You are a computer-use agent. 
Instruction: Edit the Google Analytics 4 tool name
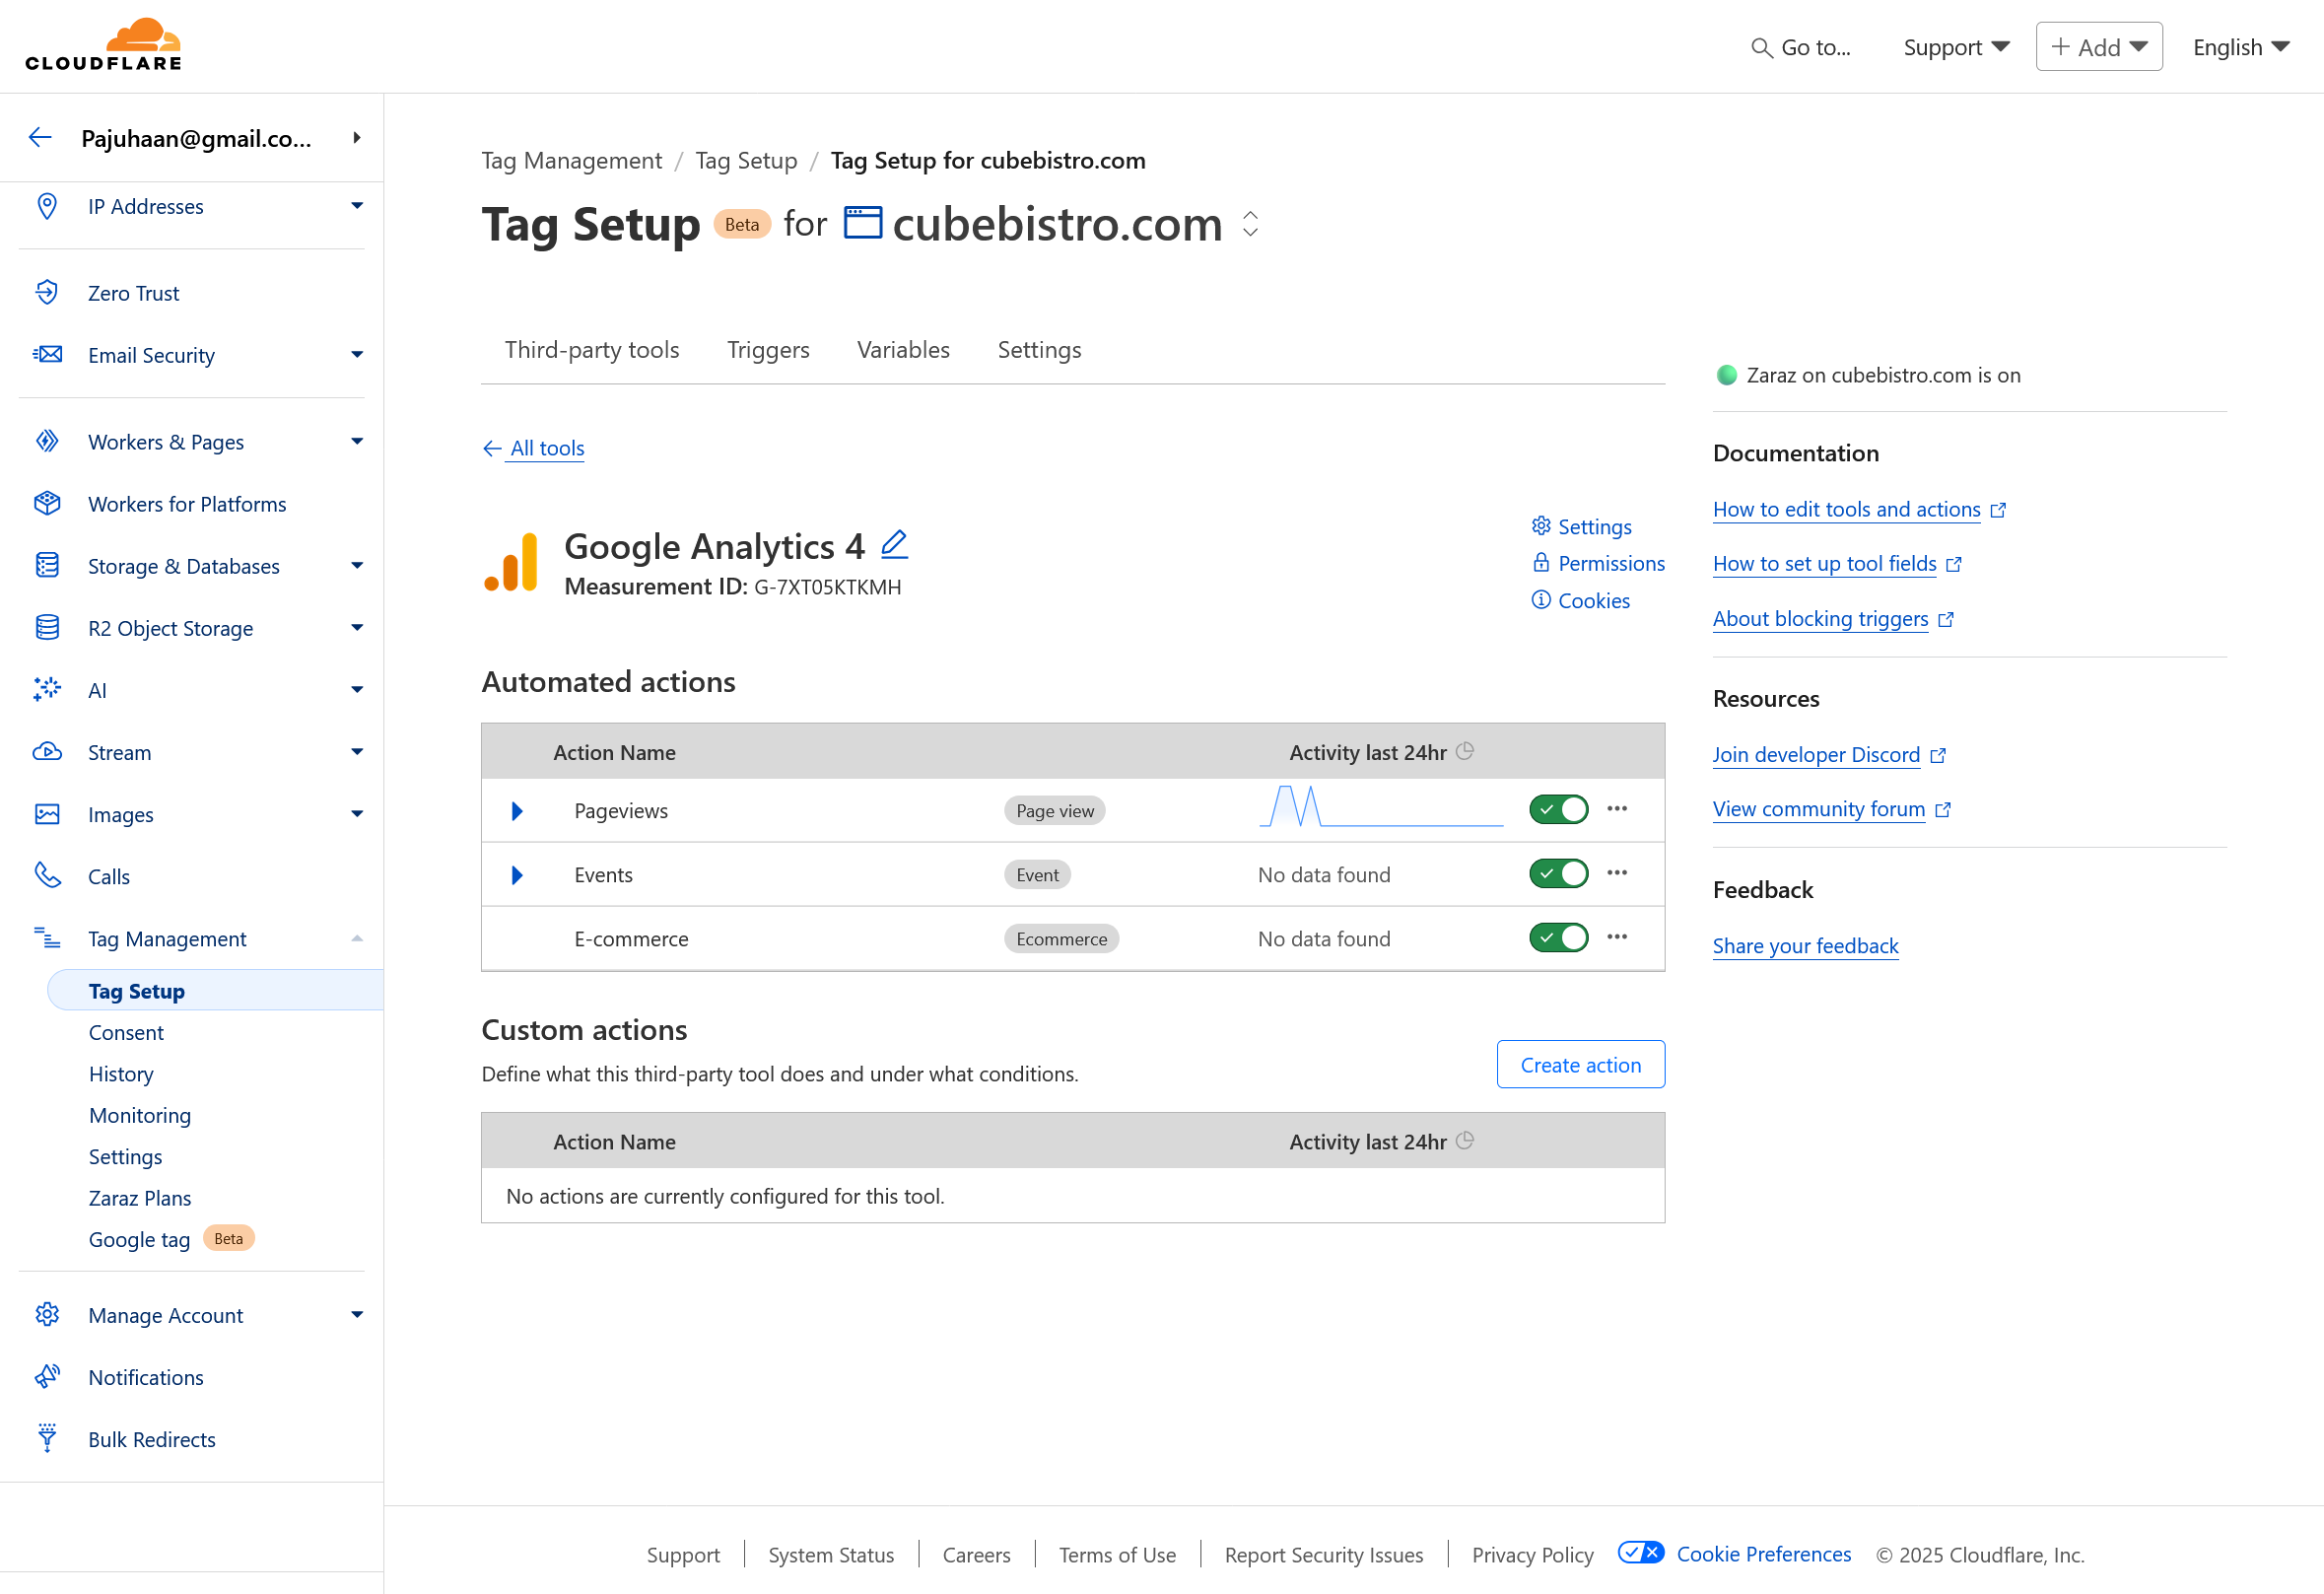coord(894,544)
